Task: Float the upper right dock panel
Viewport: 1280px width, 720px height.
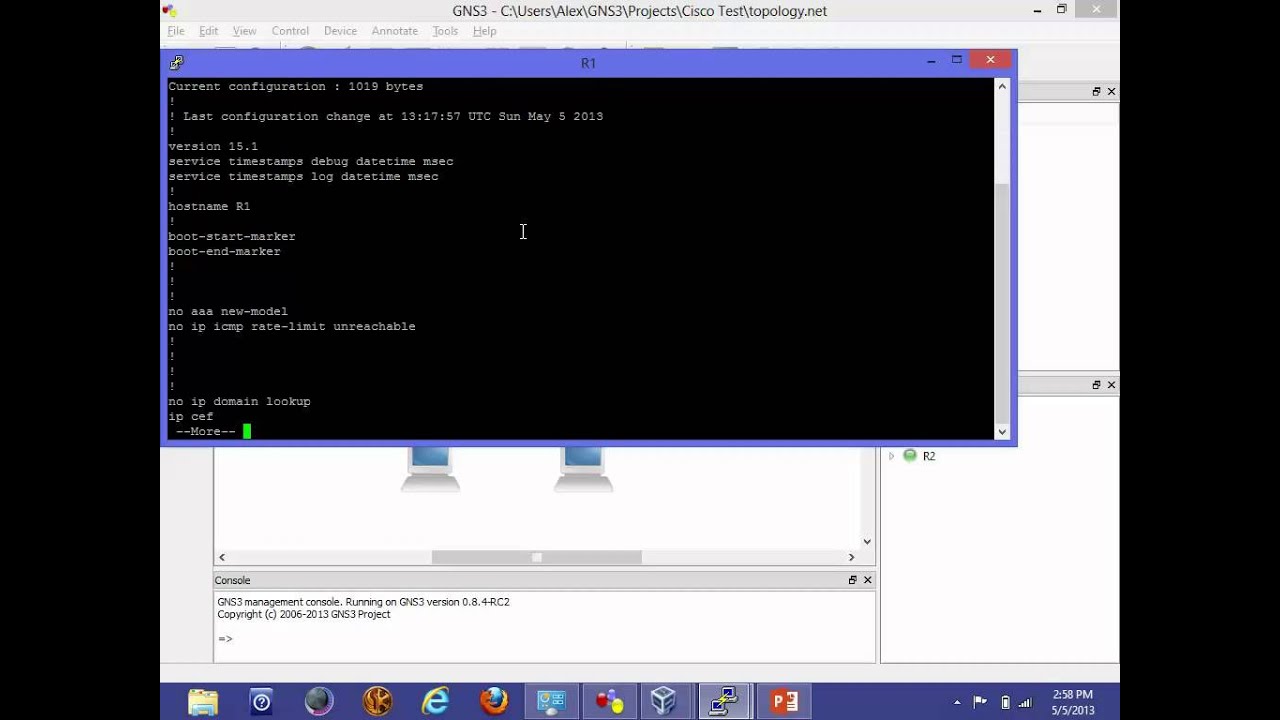Action: tap(1096, 92)
